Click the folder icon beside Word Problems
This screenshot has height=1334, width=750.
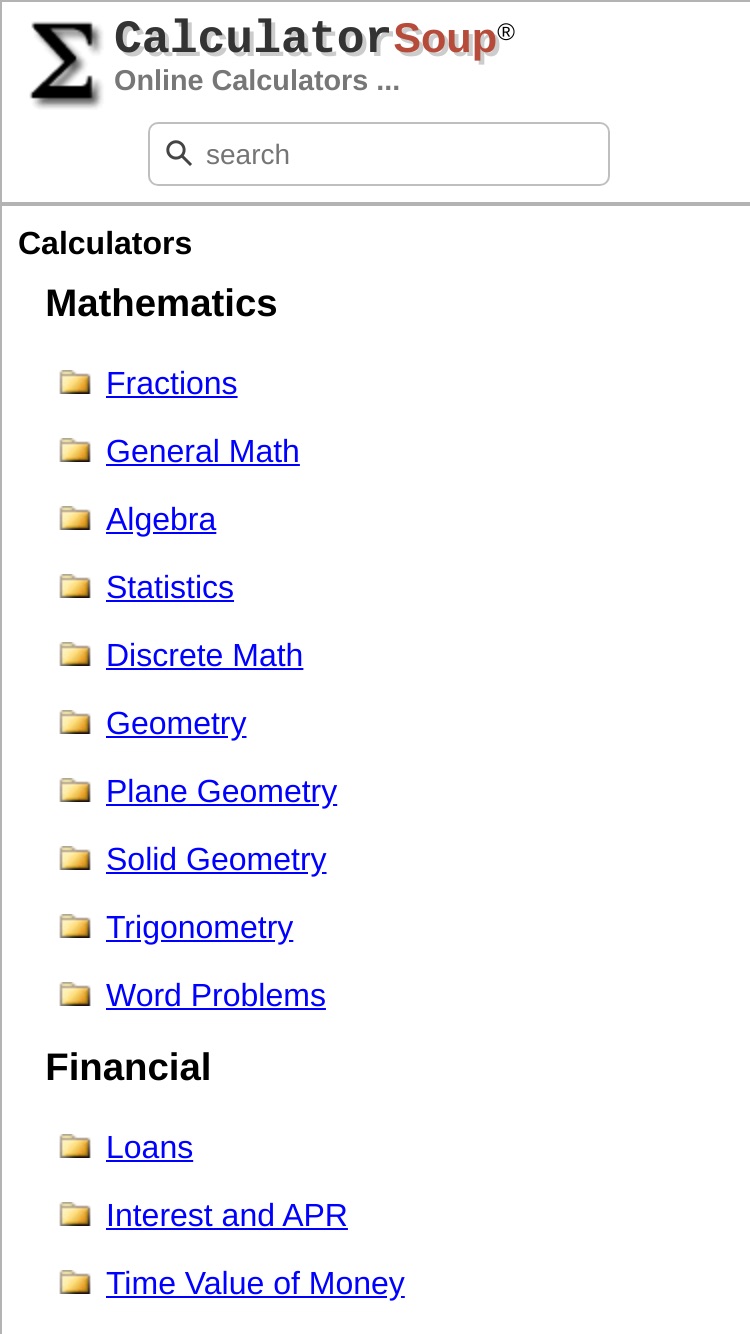75,994
